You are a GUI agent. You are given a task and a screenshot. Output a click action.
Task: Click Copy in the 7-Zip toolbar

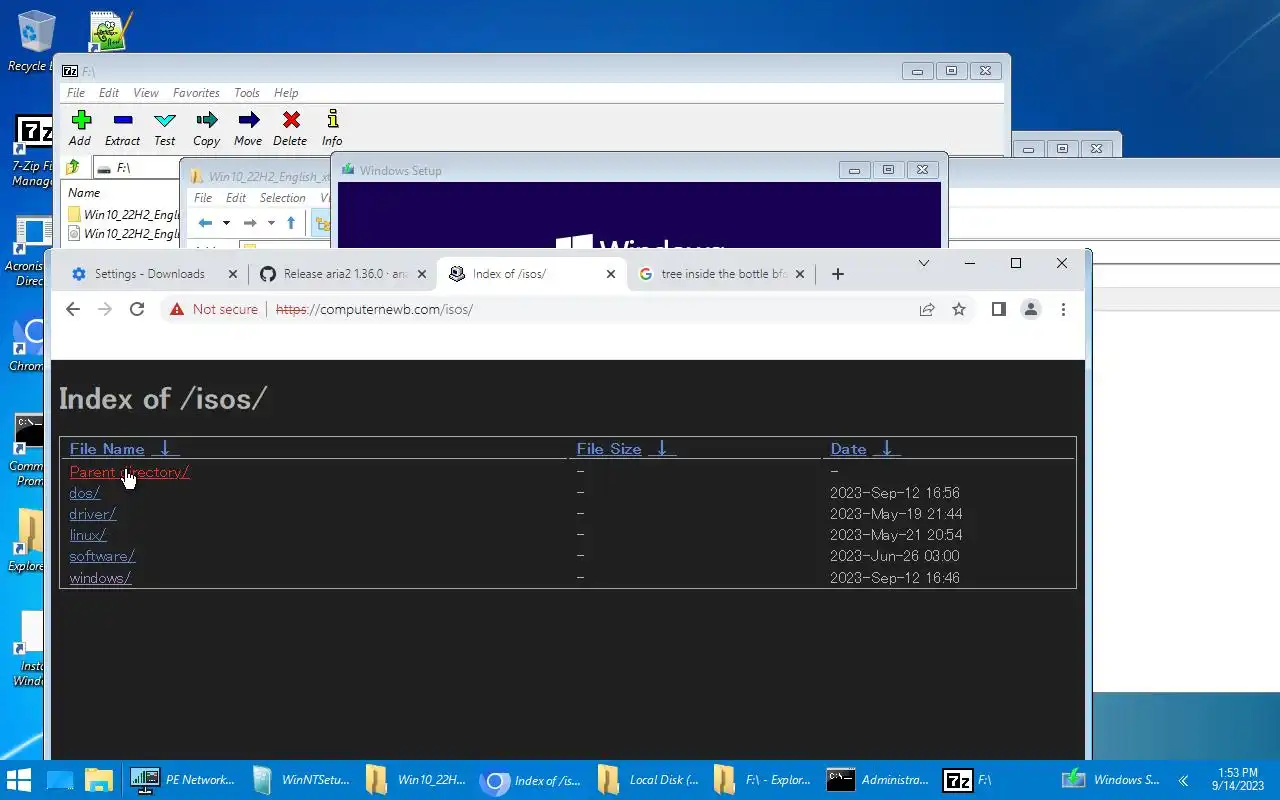(x=206, y=128)
